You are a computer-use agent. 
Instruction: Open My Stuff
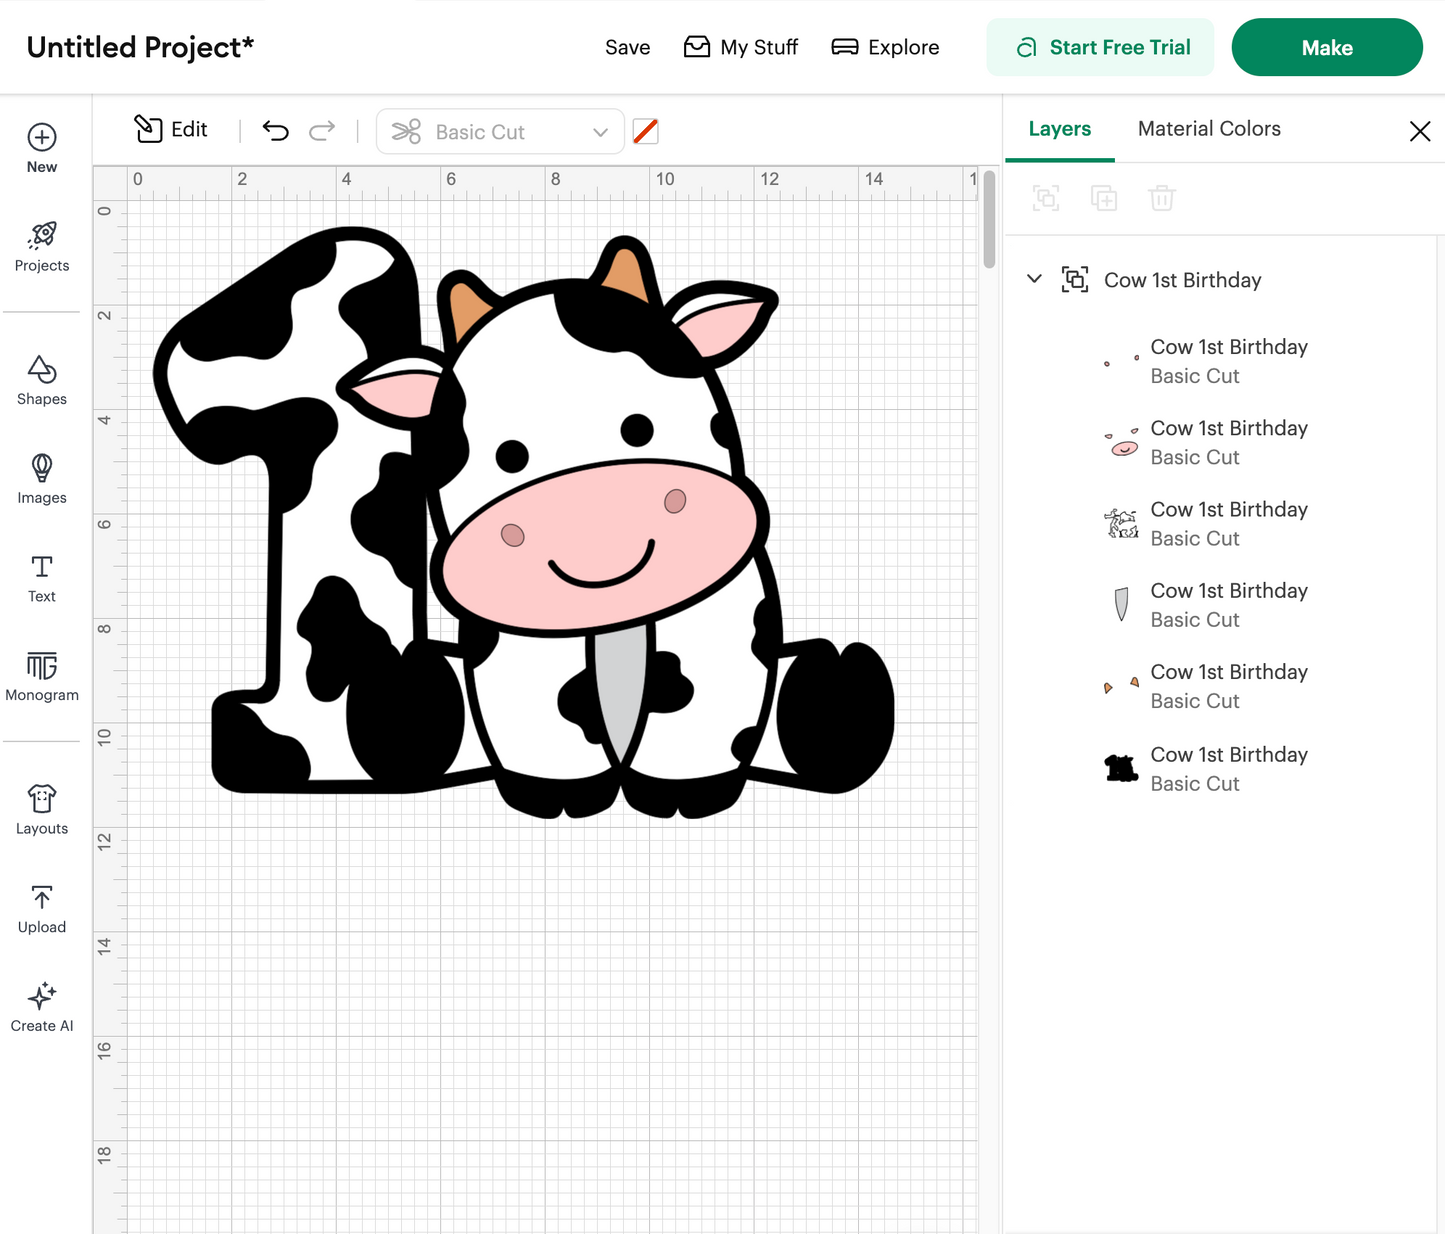click(741, 47)
